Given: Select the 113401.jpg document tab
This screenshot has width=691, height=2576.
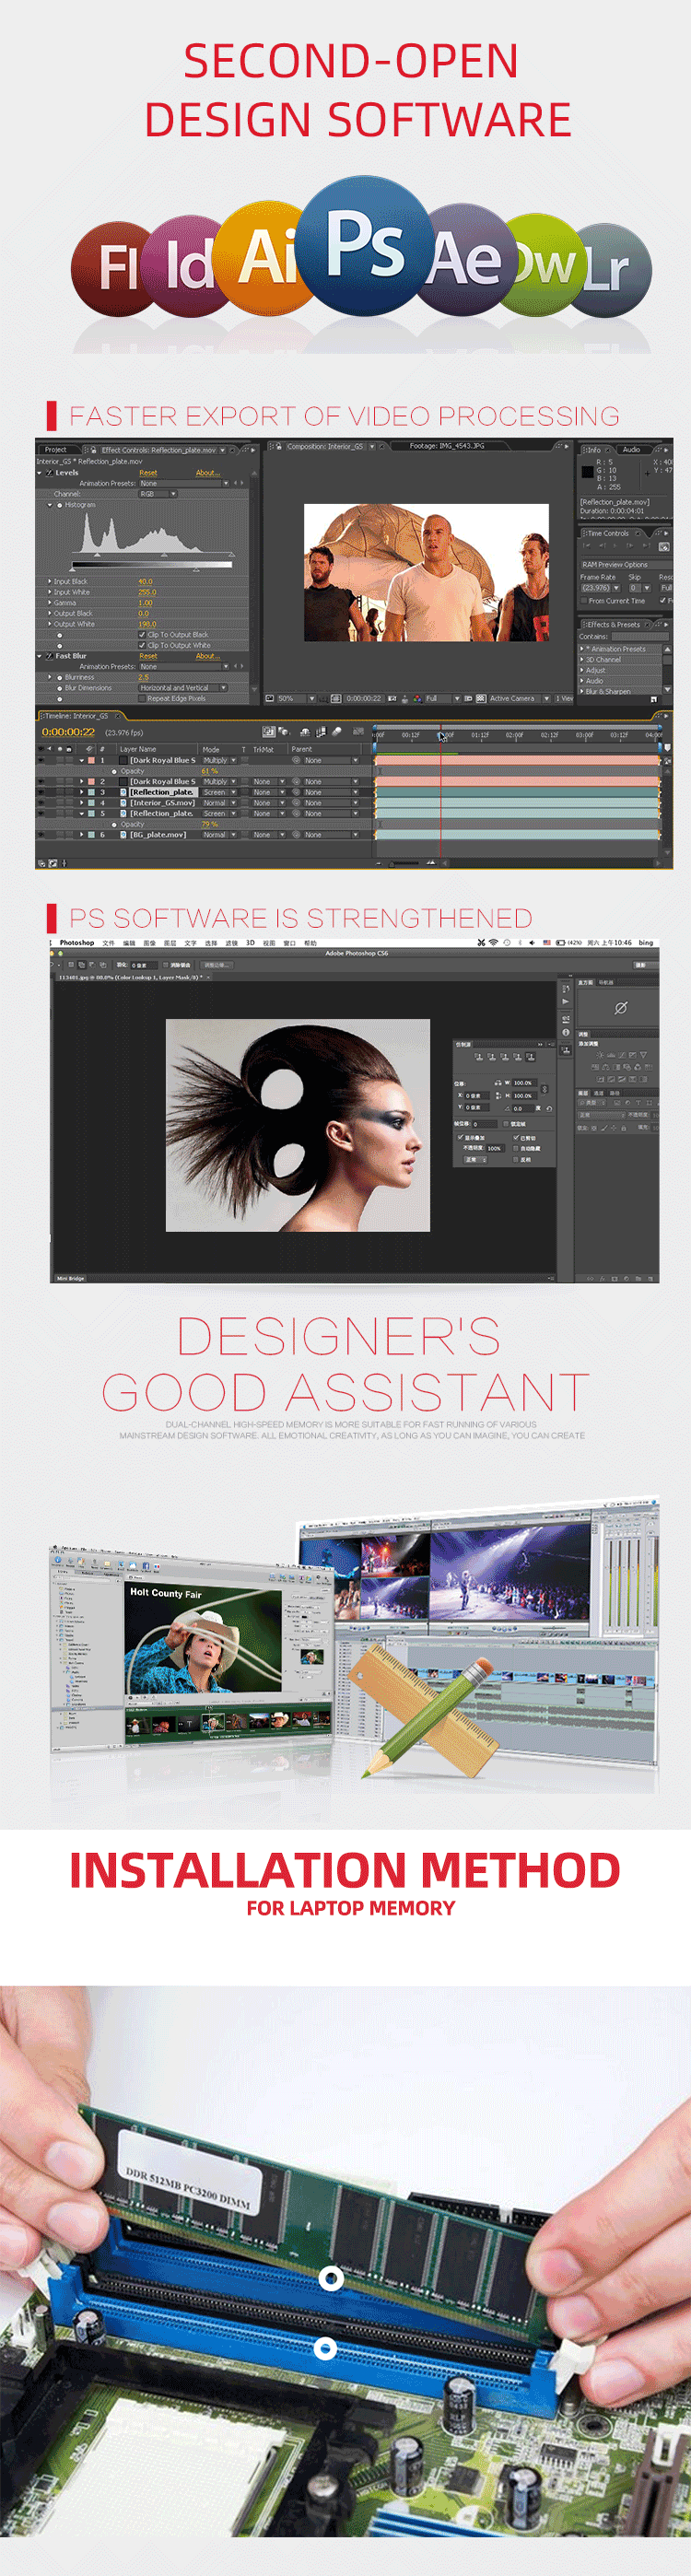Looking at the screenshot, I should [x=131, y=977].
